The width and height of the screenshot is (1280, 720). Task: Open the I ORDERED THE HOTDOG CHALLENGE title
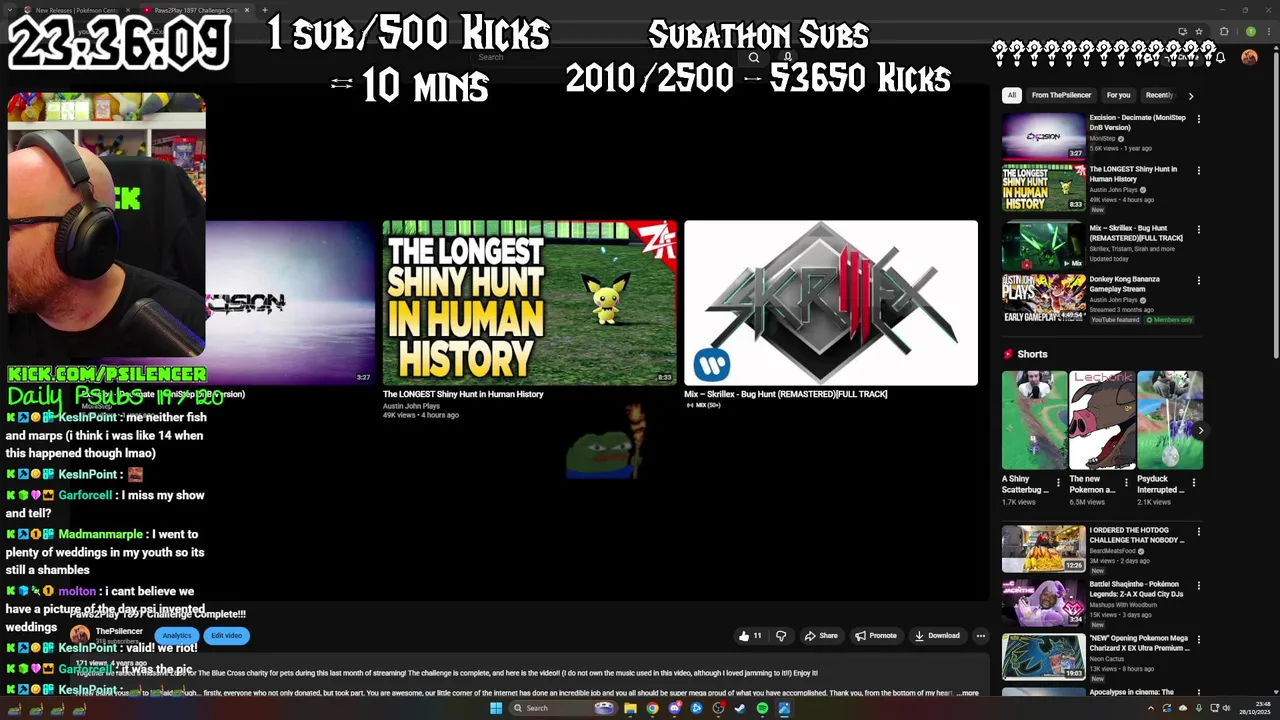pos(1136,535)
